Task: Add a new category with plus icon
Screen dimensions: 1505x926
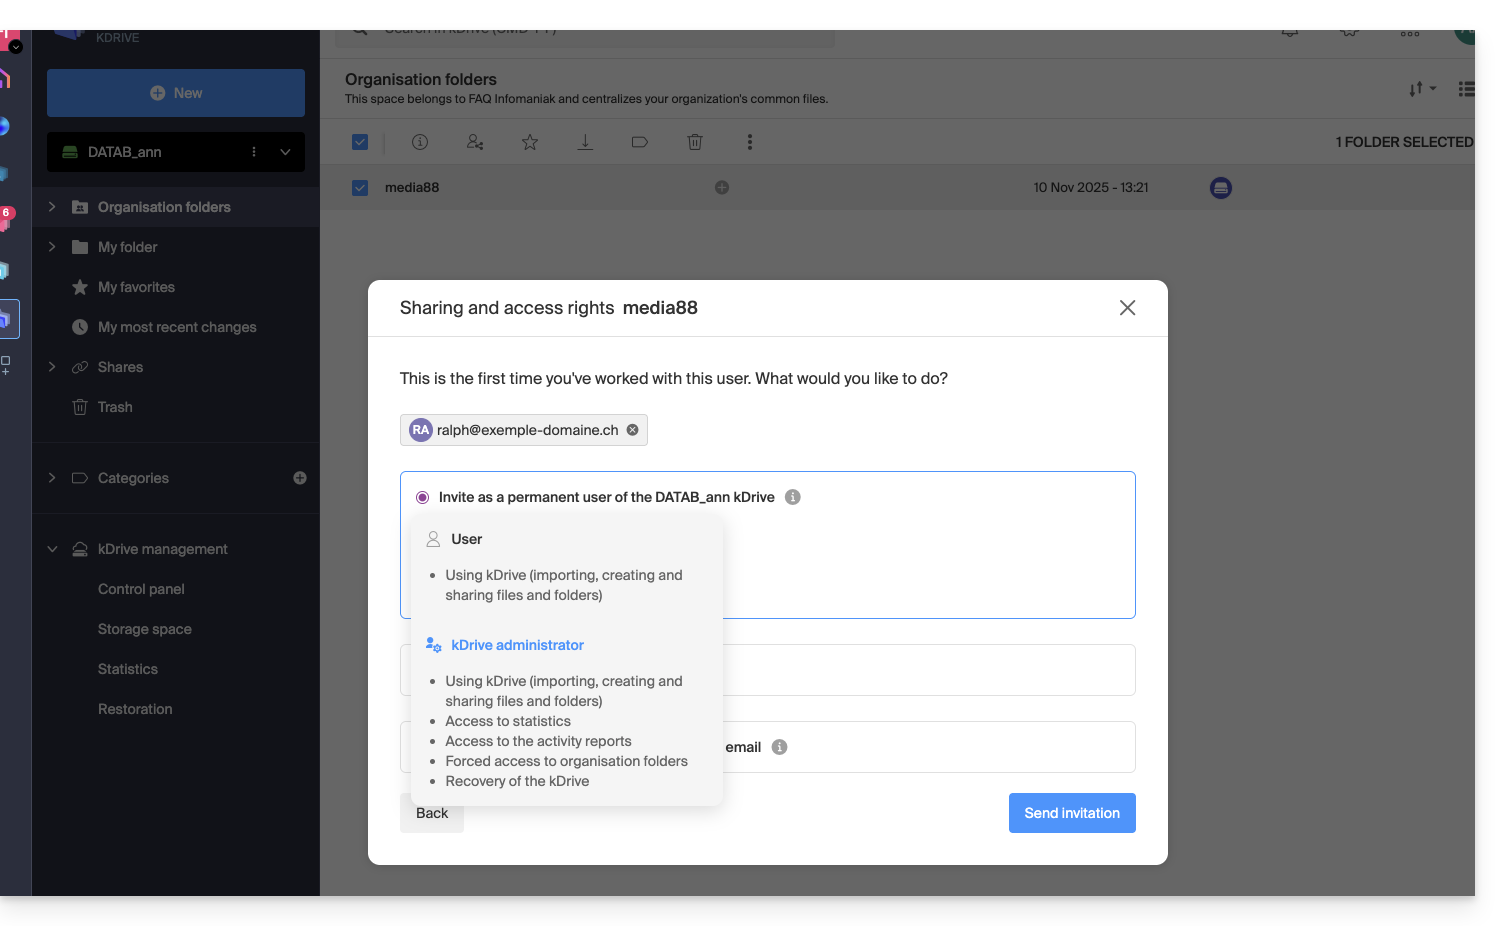Action: [300, 478]
